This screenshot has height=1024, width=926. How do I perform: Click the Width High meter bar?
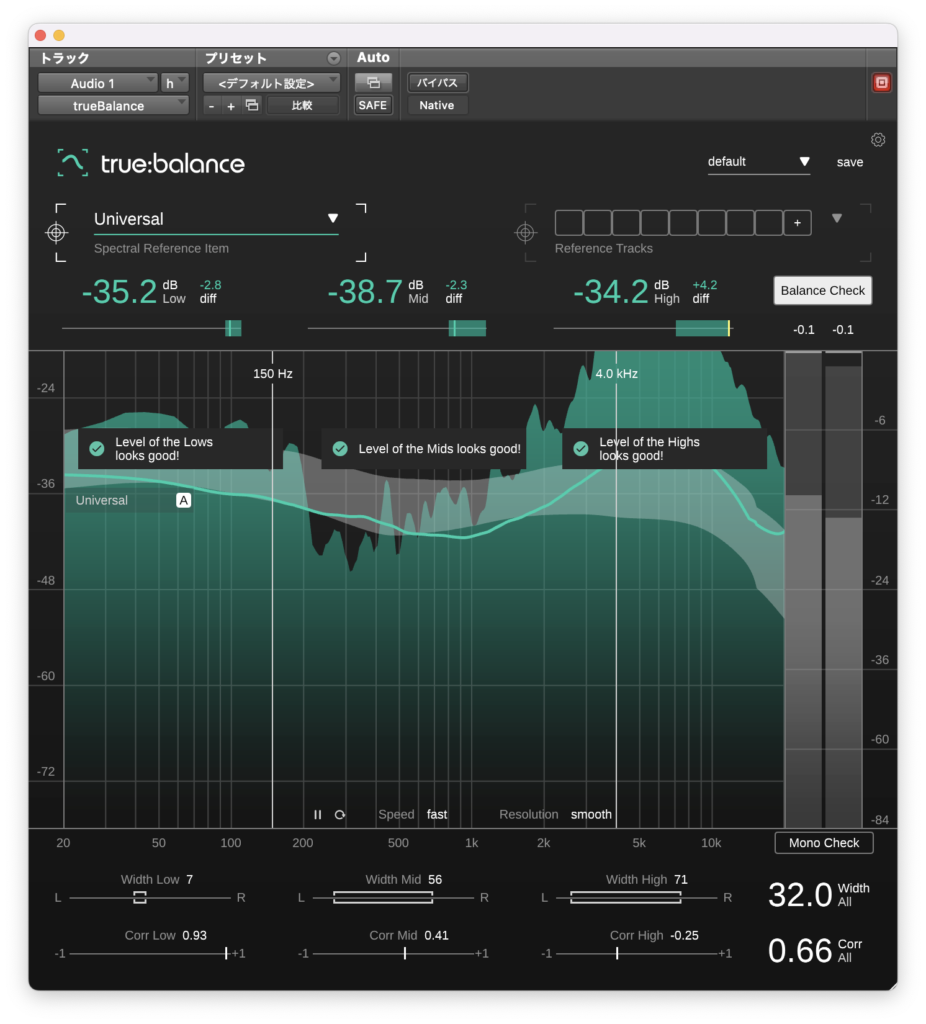click(x=626, y=897)
